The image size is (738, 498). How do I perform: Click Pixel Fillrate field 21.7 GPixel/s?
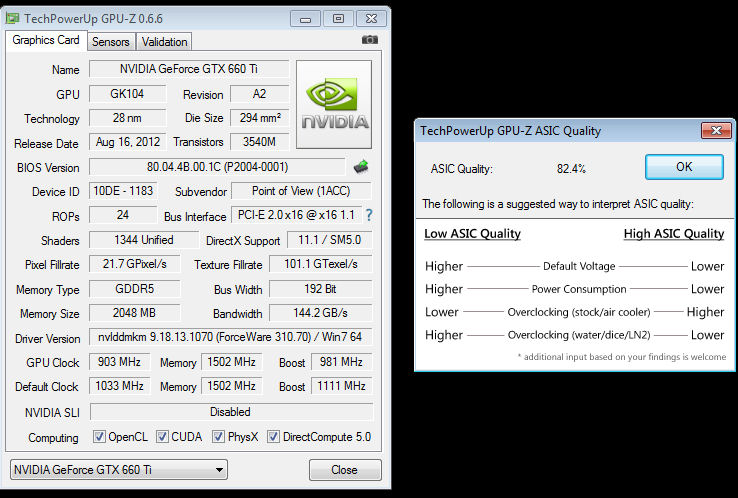click(x=135, y=264)
